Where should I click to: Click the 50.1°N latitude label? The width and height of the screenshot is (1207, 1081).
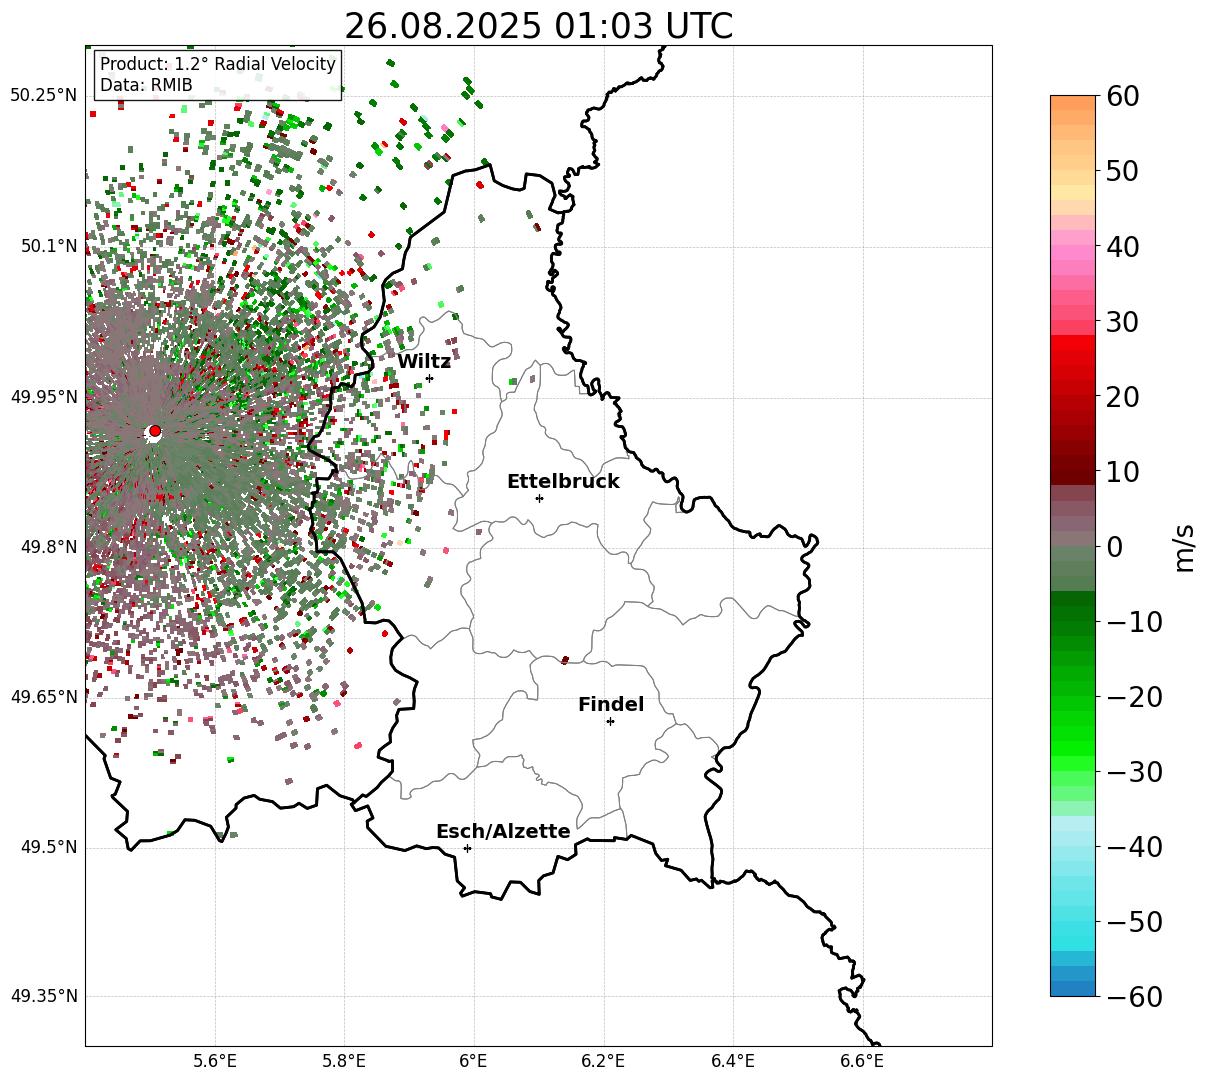pyautogui.click(x=48, y=246)
